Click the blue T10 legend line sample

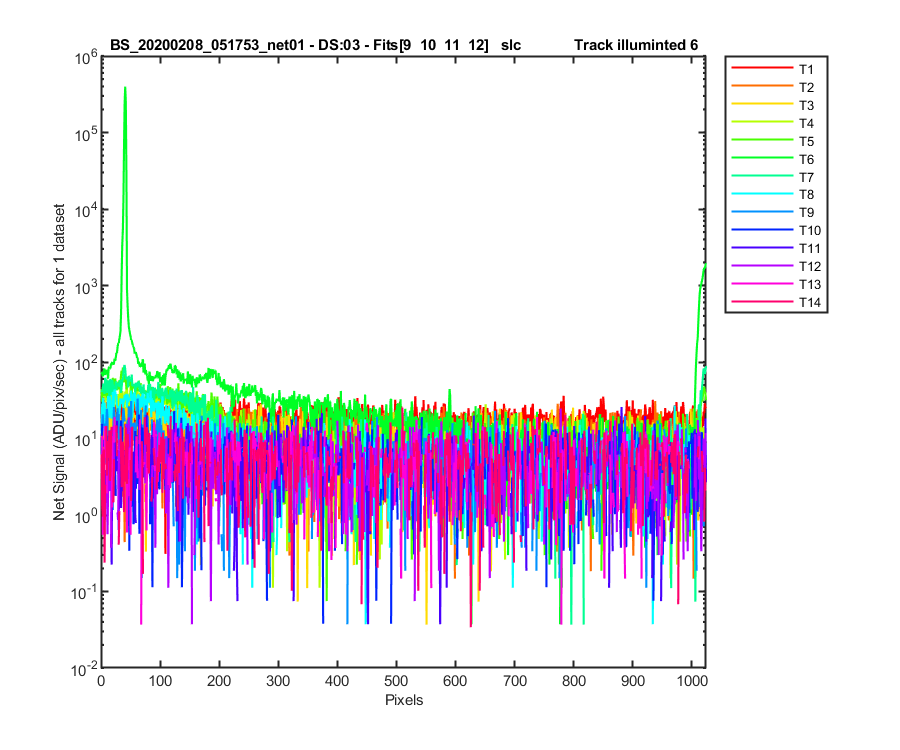coord(762,230)
